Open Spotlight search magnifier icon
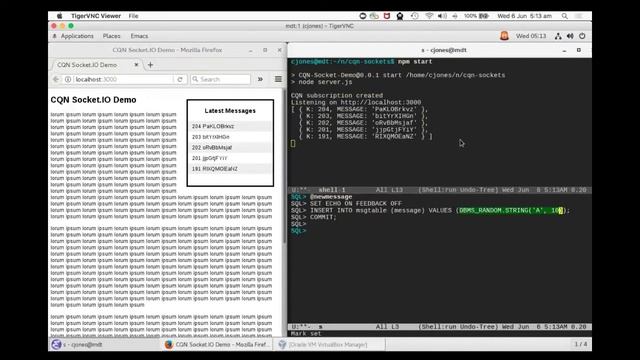 coord(564,16)
